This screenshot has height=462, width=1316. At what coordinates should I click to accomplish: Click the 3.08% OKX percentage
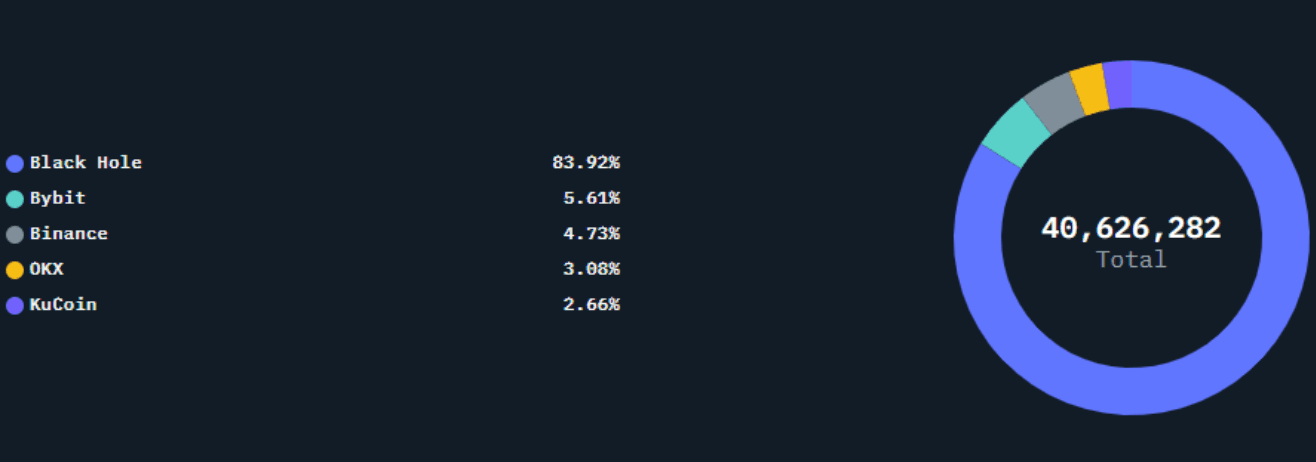592,269
